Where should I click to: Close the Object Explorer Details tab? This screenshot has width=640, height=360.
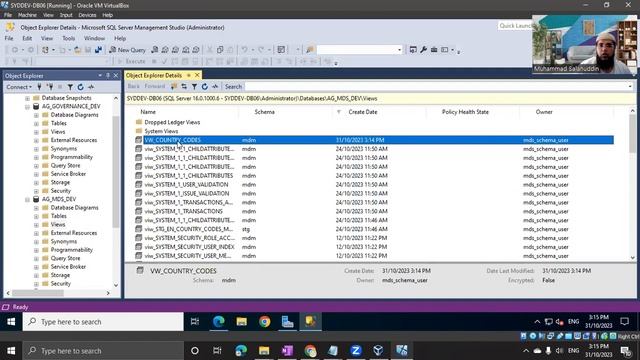pos(197,76)
